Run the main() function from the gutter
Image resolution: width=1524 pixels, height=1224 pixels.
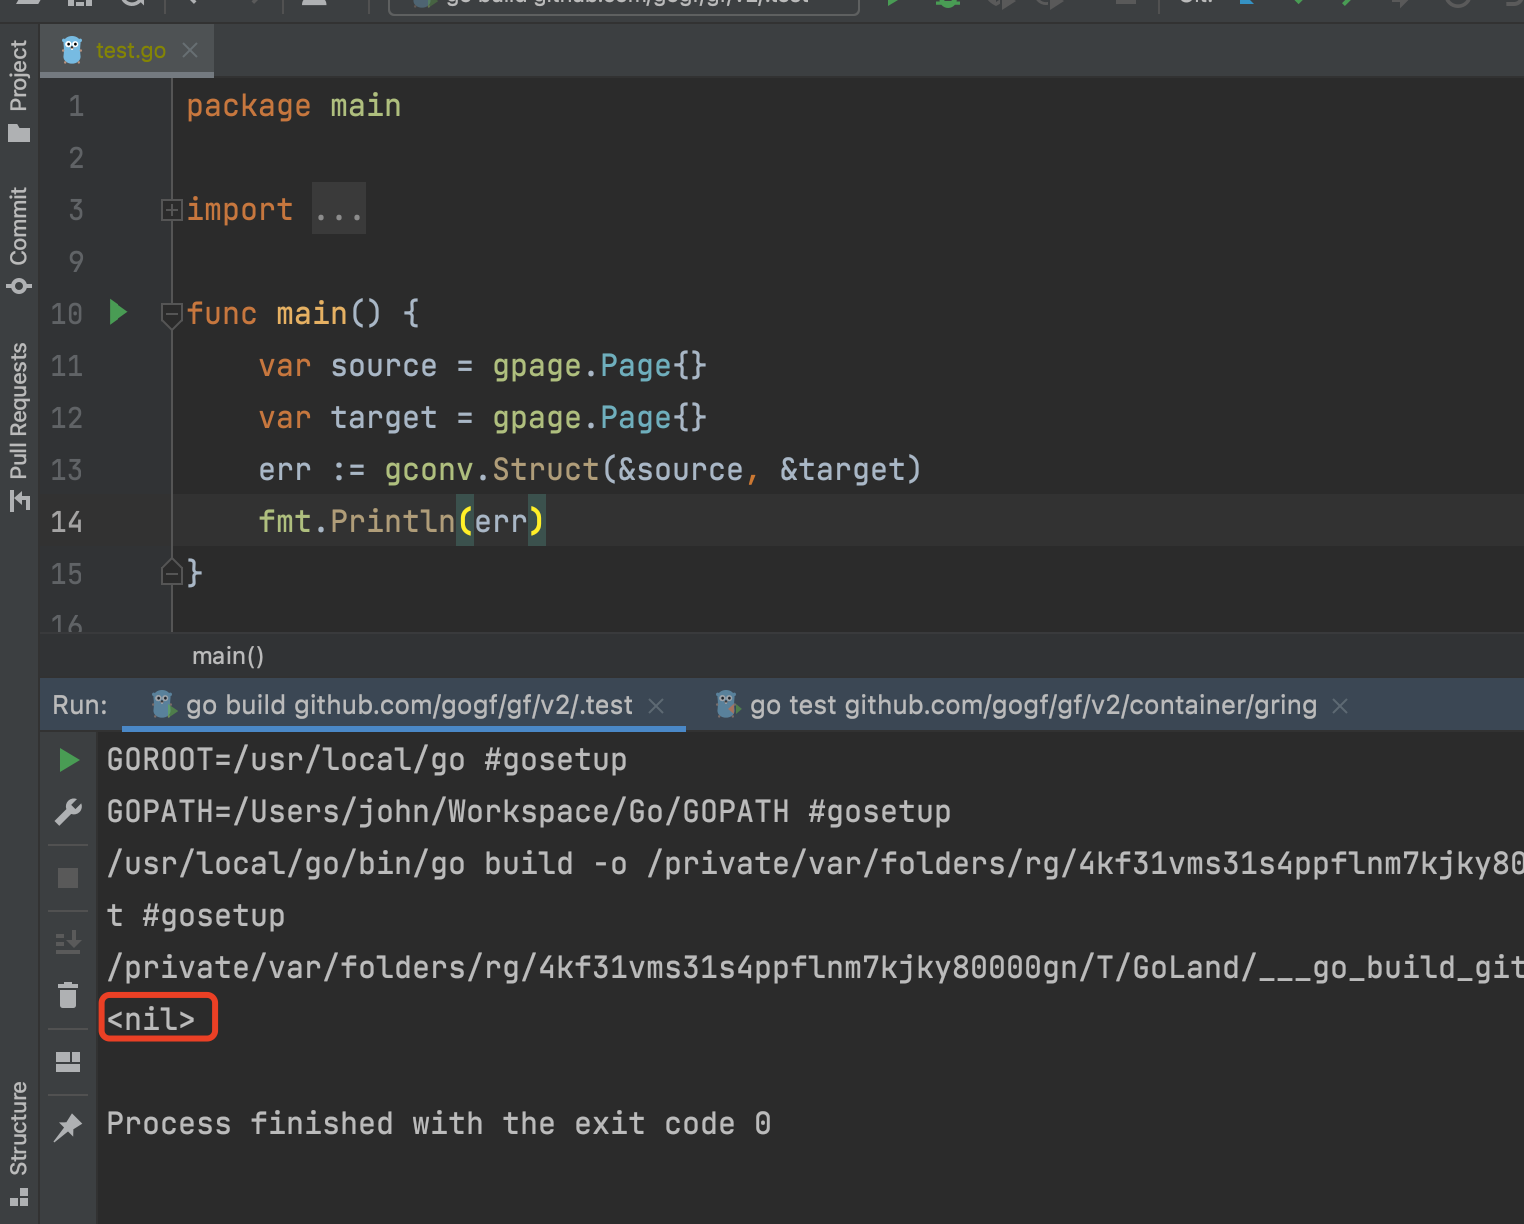tap(117, 313)
